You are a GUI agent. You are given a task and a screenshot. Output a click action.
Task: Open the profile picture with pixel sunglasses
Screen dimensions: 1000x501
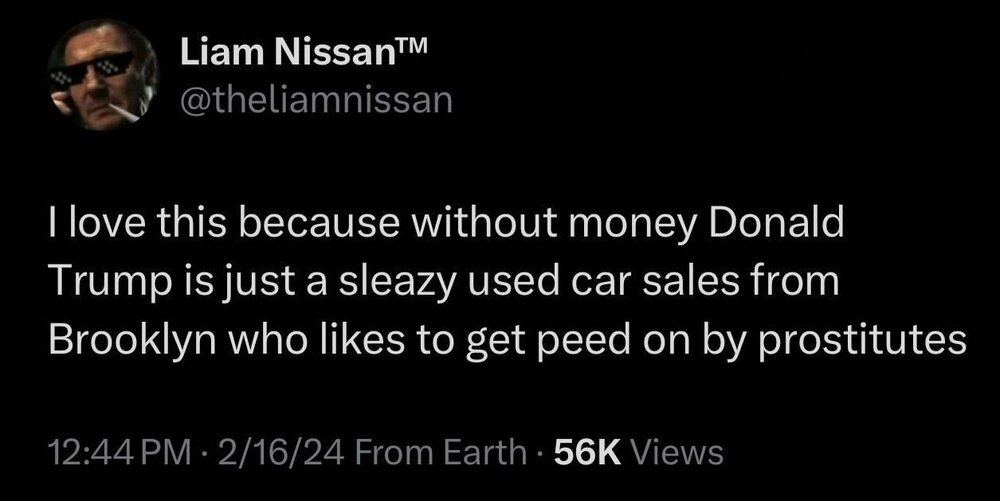[103, 78]
